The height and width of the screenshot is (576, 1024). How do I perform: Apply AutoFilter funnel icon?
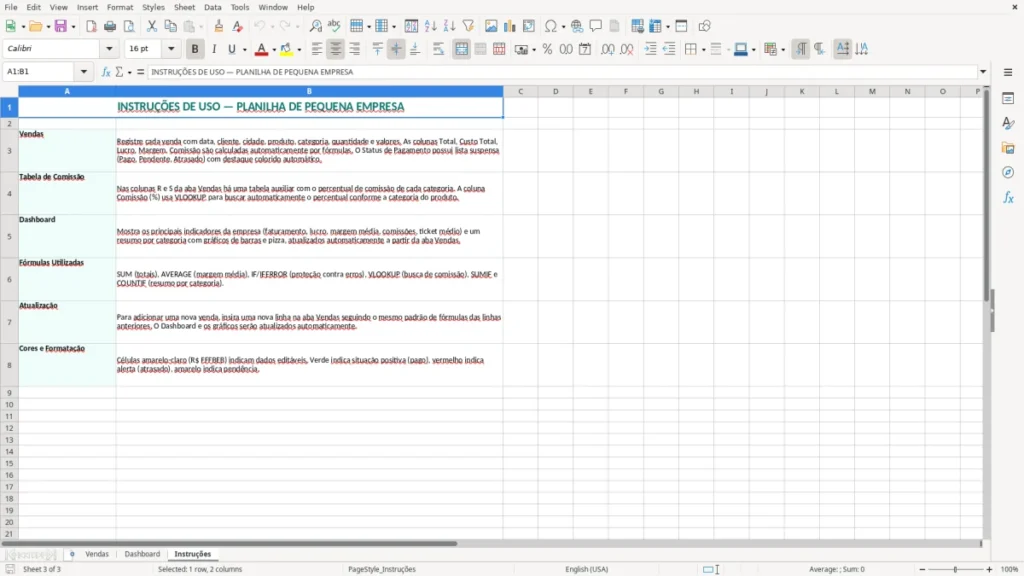point(468,26)
